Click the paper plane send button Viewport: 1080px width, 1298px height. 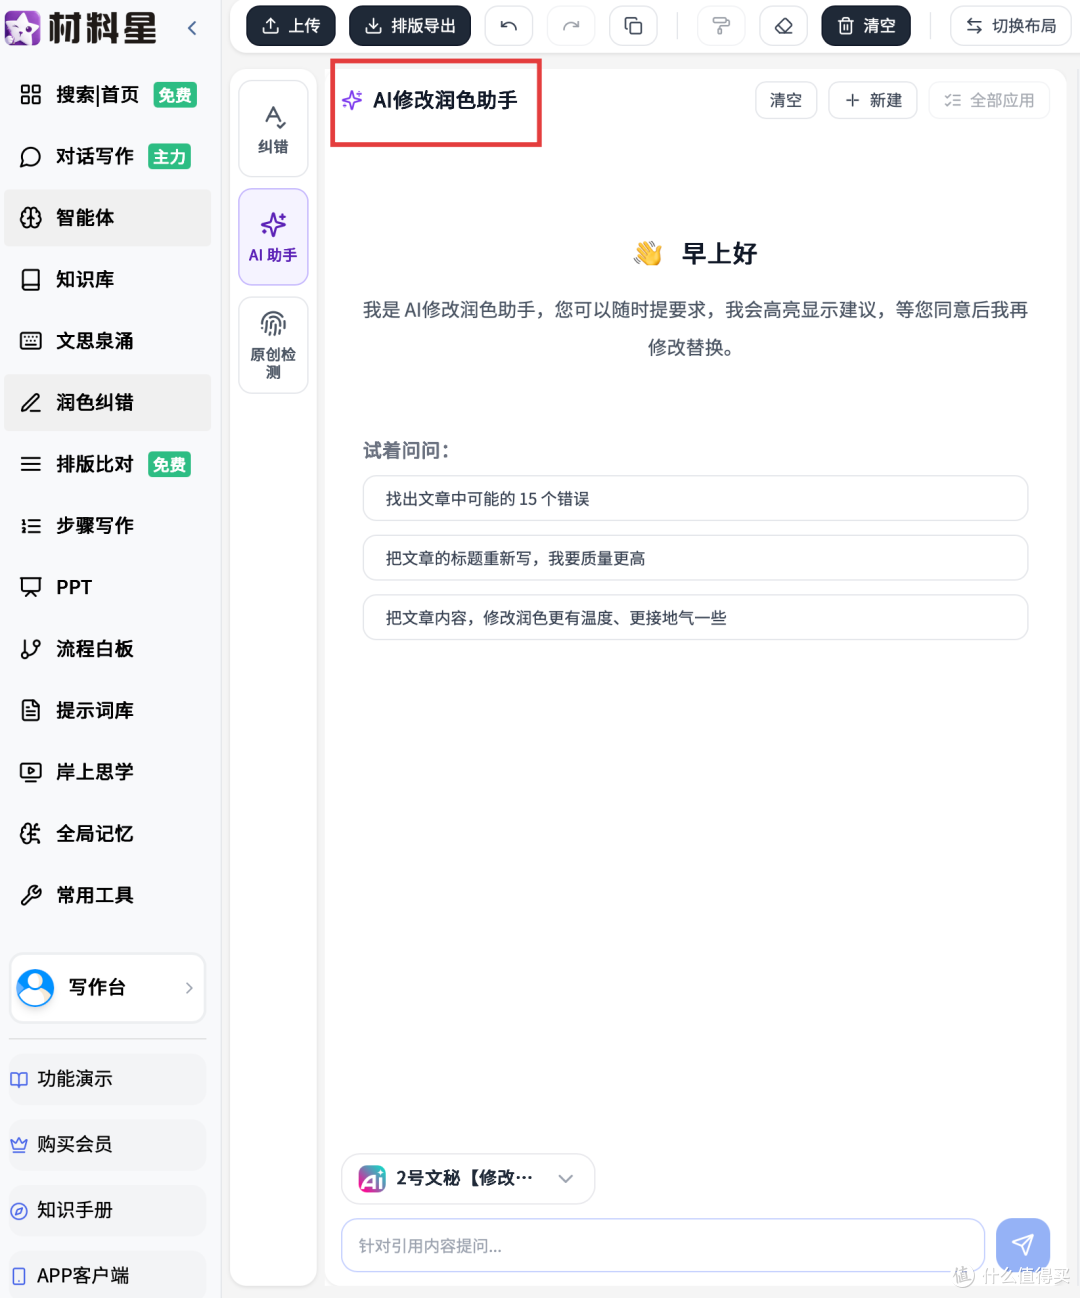(1023, 1244)
